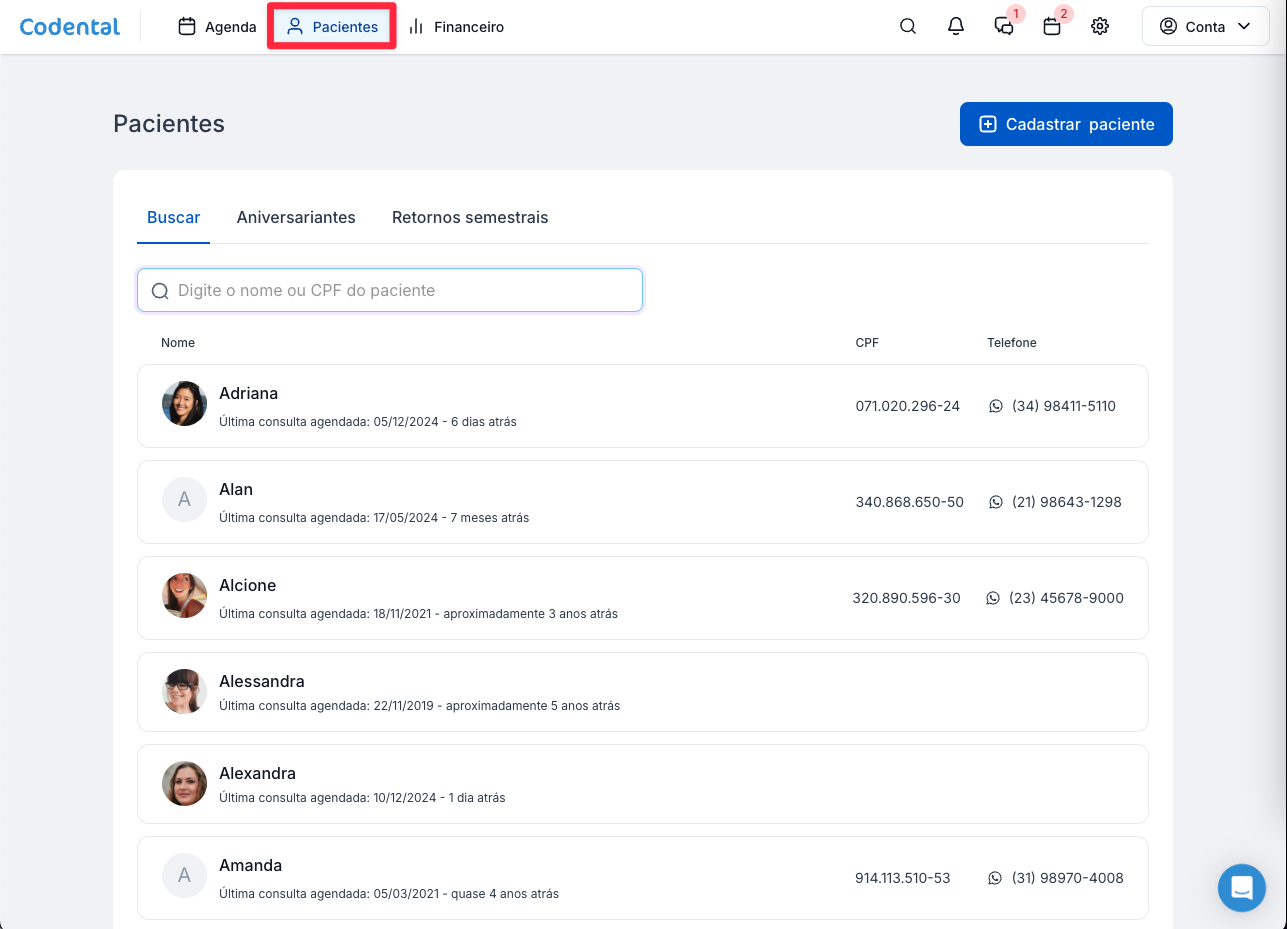Open calendar alerts icon with badge 2
The image size is (1287, 929).
pyautogui.click(x=1052, y=27)
